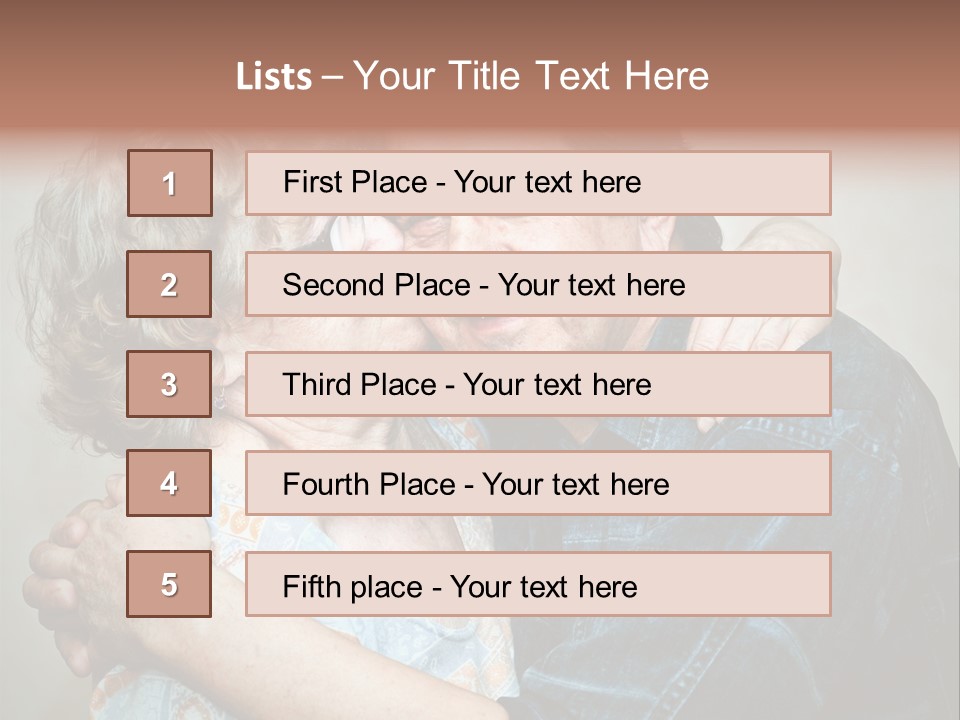Screen dimensions: 960x720
Task: Click 'Your Title Text Here' in header
Action: click(x=531, y=76)
